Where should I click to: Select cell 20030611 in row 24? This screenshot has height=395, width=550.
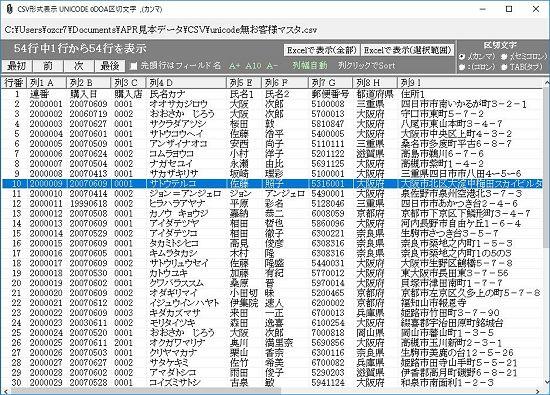tap(88, 323)
